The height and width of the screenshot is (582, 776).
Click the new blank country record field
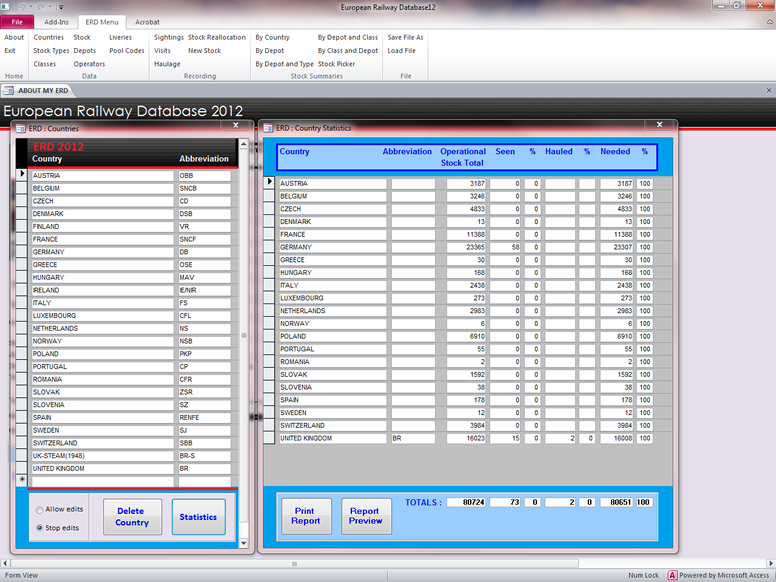[x=102, y=481]
